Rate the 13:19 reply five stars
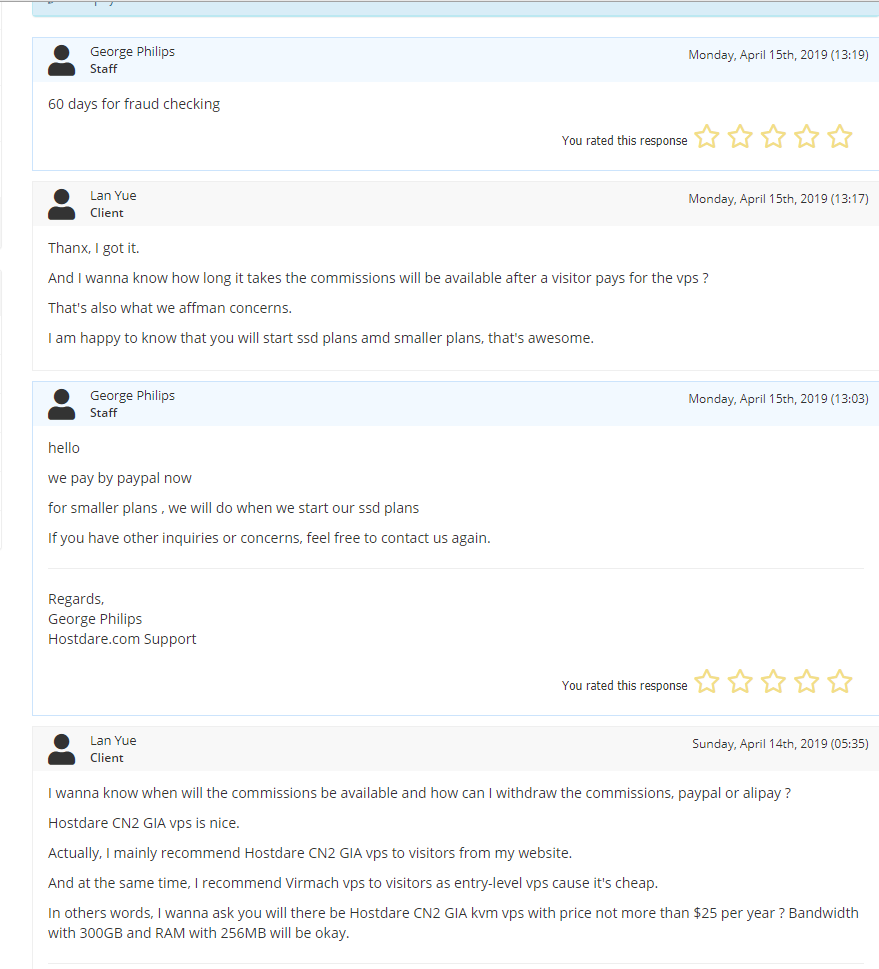 tap(840, 137)
